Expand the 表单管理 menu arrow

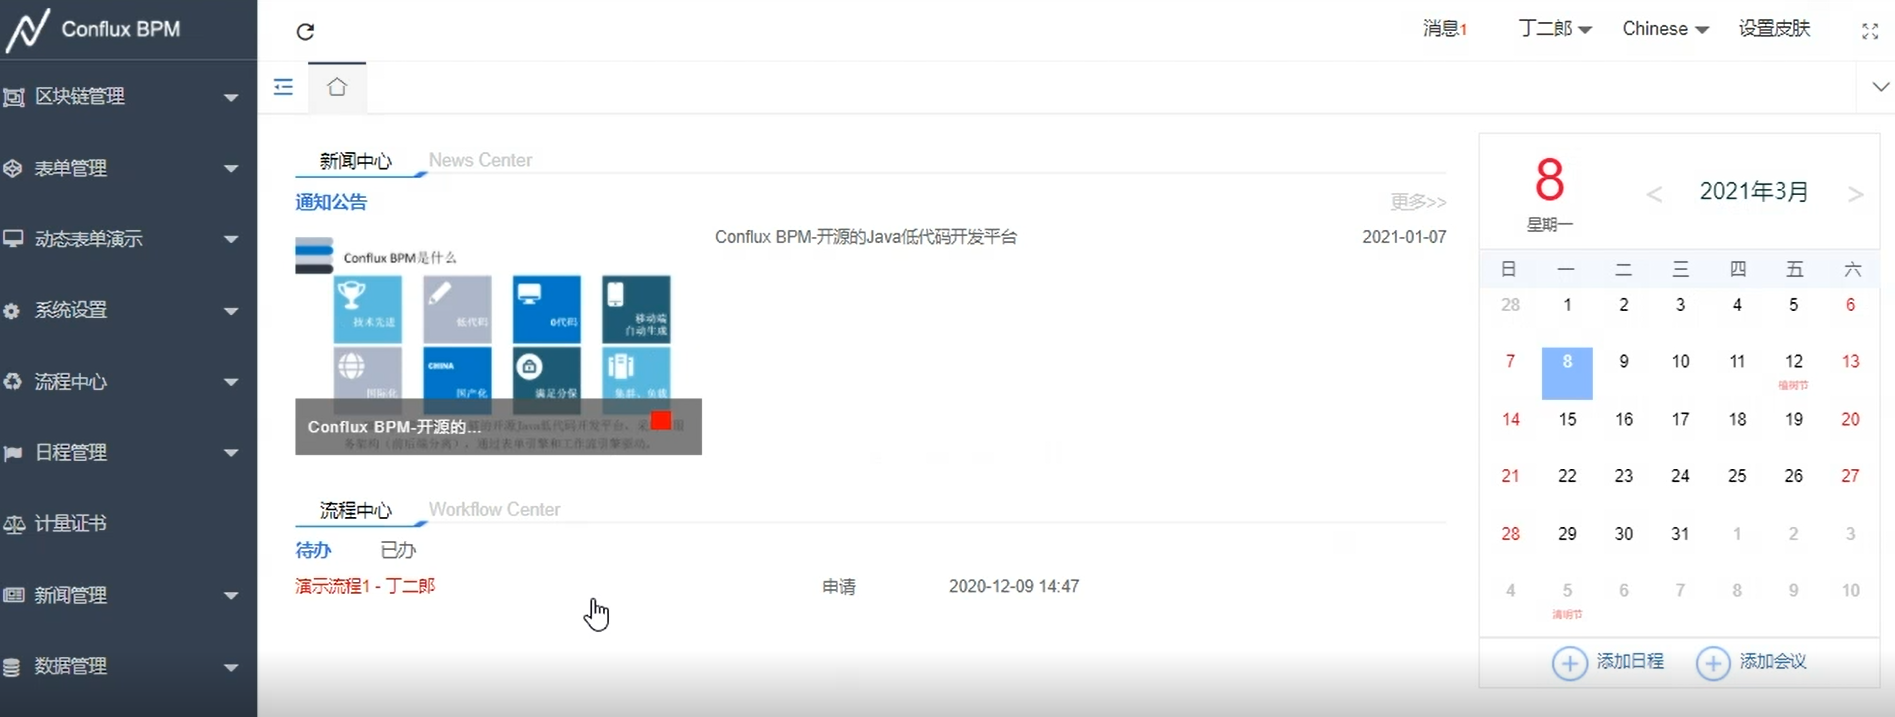[x=231, y=169]
